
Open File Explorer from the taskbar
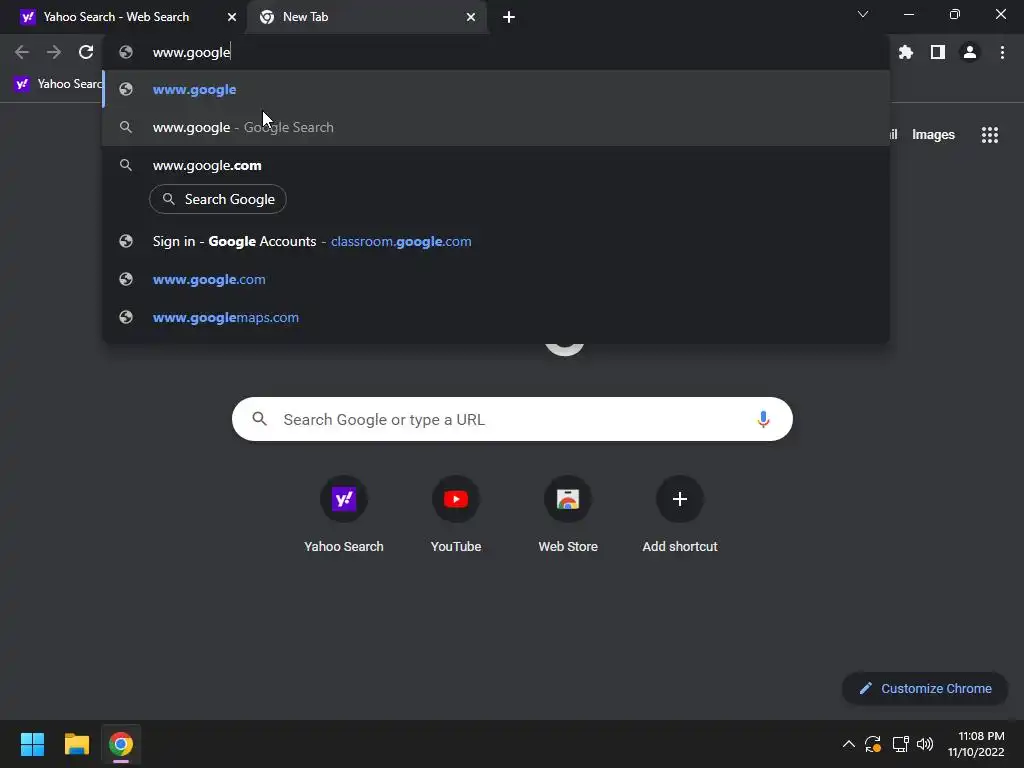(76, 744)
